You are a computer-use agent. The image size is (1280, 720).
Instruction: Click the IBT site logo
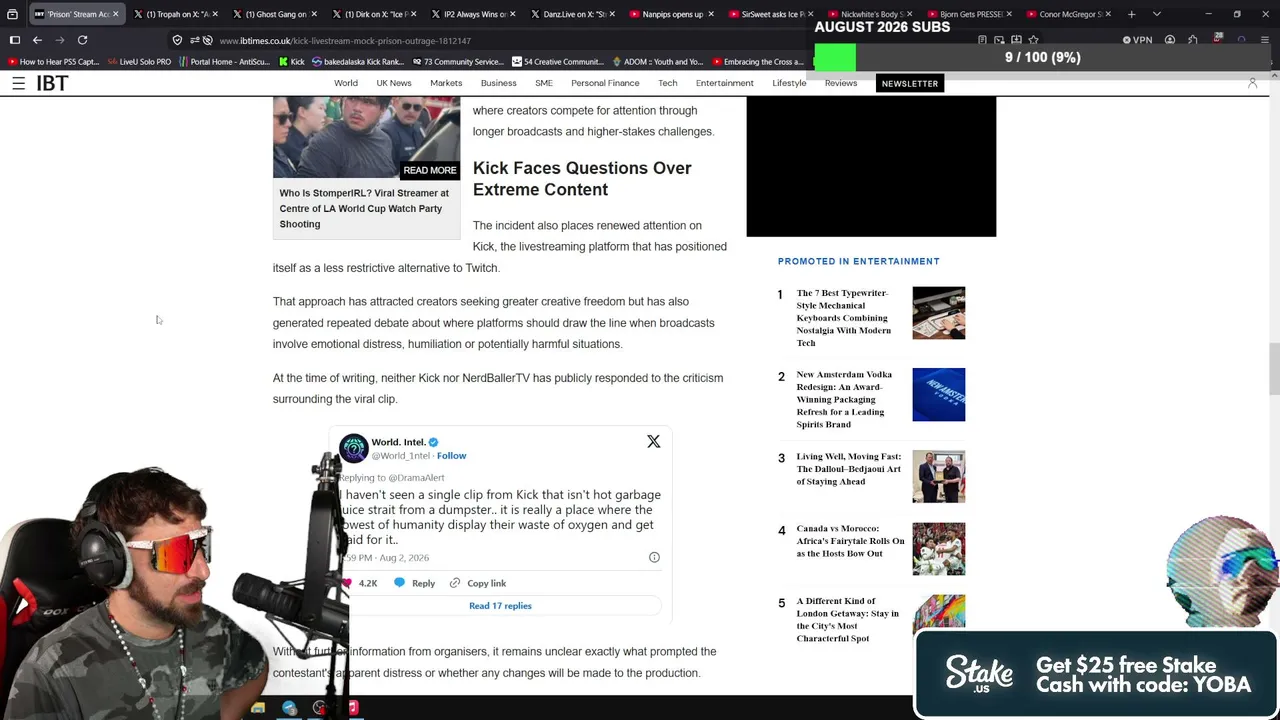[52, 84]
